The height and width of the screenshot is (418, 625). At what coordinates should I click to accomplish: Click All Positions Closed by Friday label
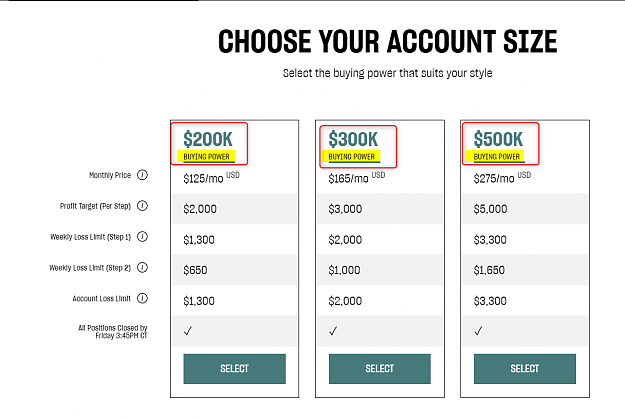click(113, 332)
